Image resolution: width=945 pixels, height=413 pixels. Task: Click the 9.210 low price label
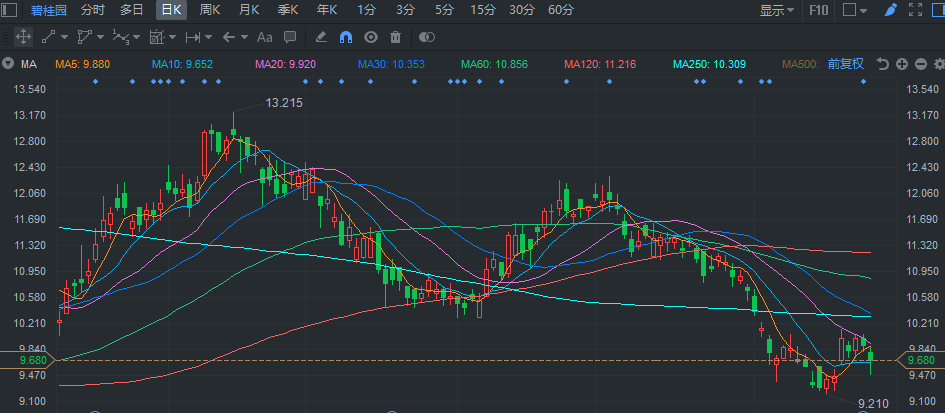click(x=873, y=403)
